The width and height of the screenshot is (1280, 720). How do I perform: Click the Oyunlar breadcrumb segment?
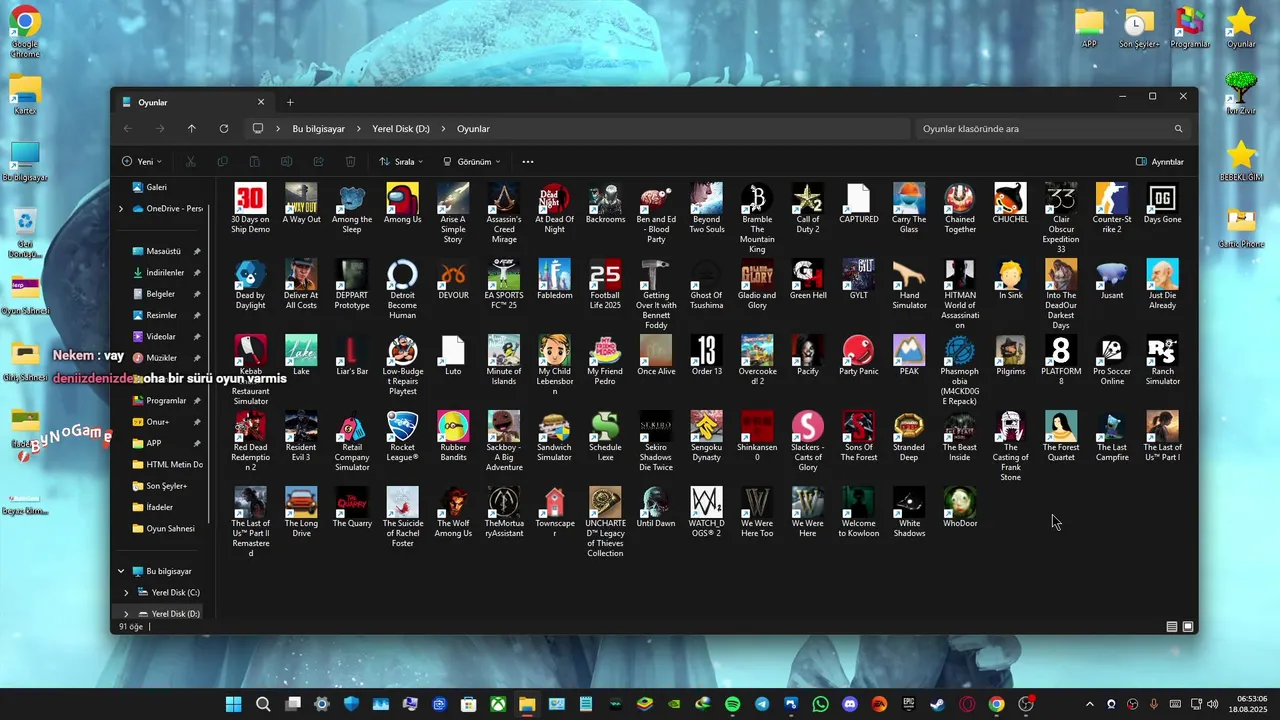tap(473, 129)
